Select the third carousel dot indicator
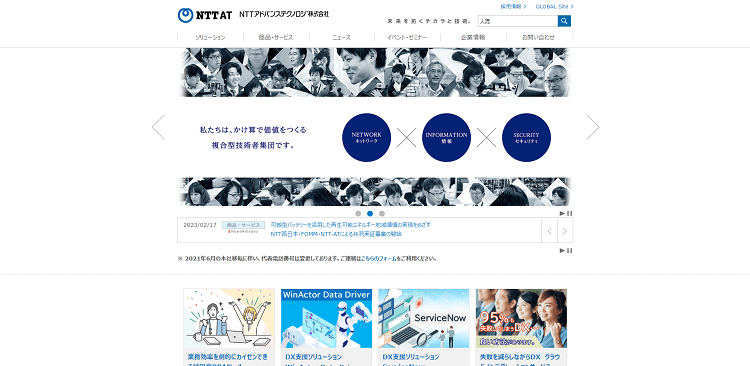Image resolution: width=750 pixels, height=366 pixels. tap(382, 213)
